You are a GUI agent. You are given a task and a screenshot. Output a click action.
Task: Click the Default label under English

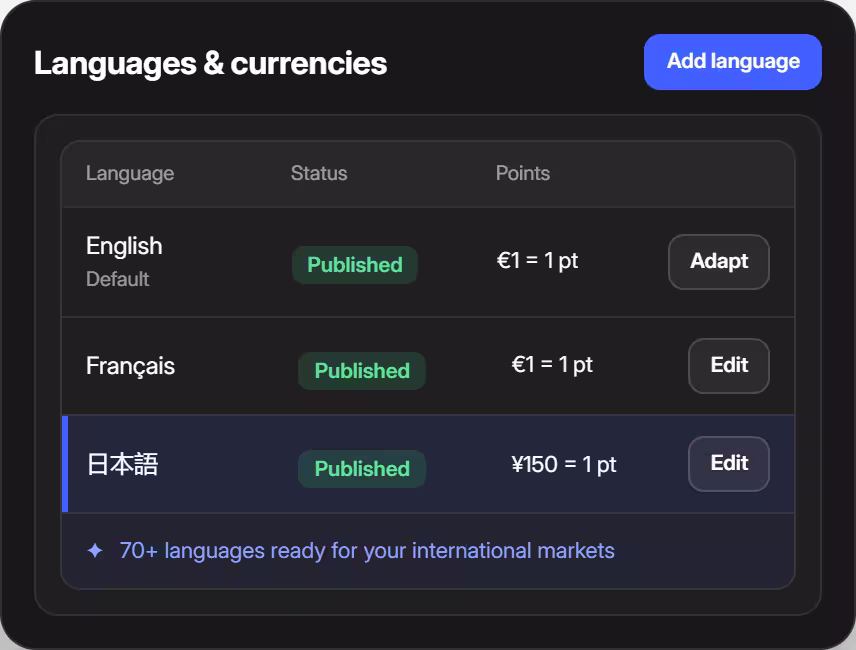tap(117, 279)
